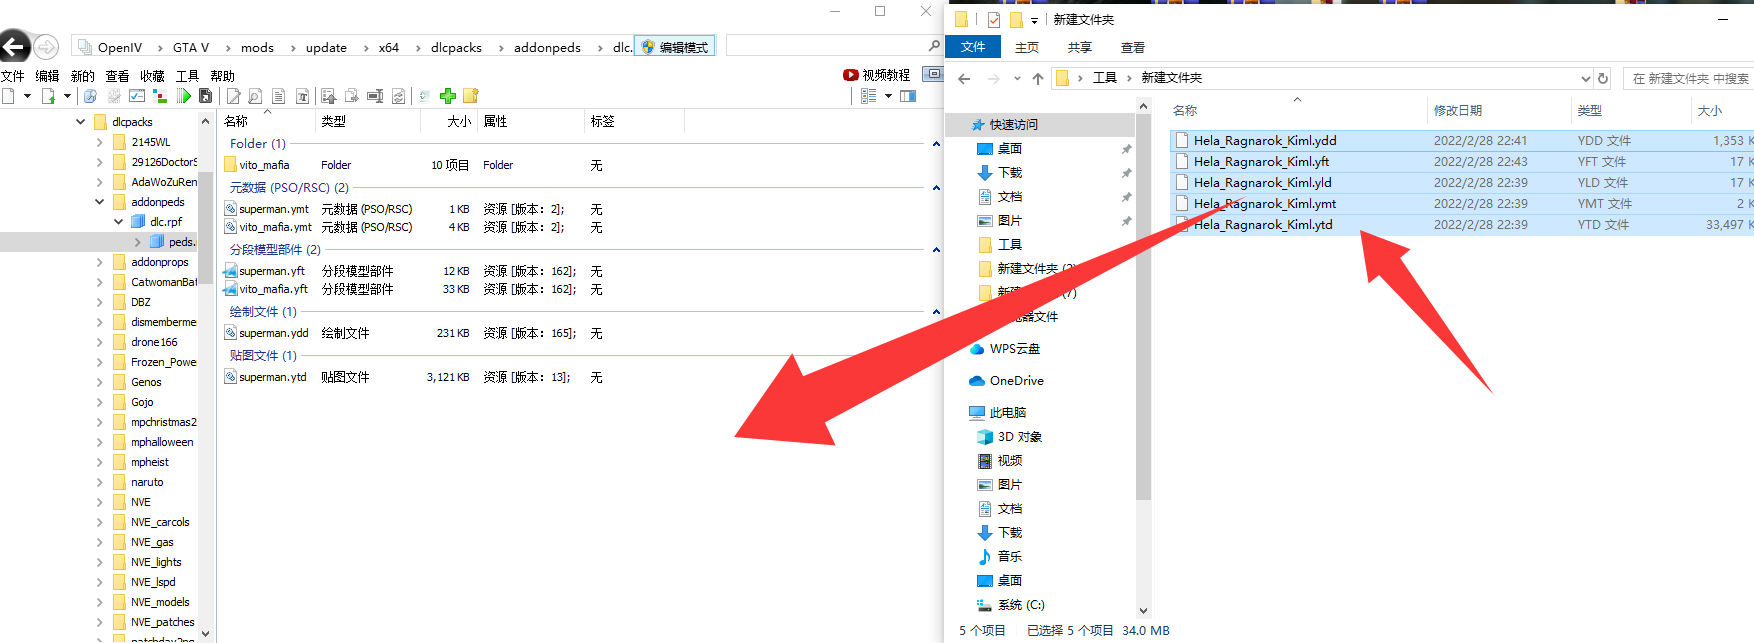The image size is (1754, 643).
Task: Click the New folder icon with star
Action: (471, 96)
